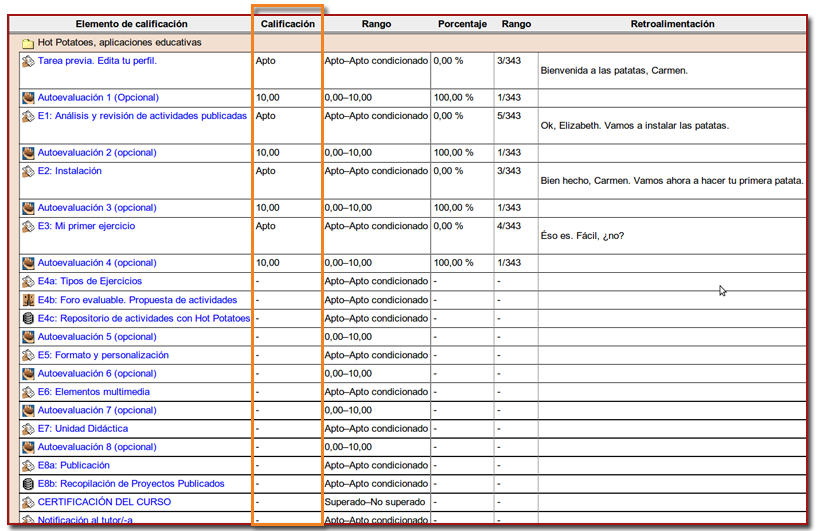Click the assignment icon beside Tarea previa
Screen dimensions: 816x531
coord(28,61)
